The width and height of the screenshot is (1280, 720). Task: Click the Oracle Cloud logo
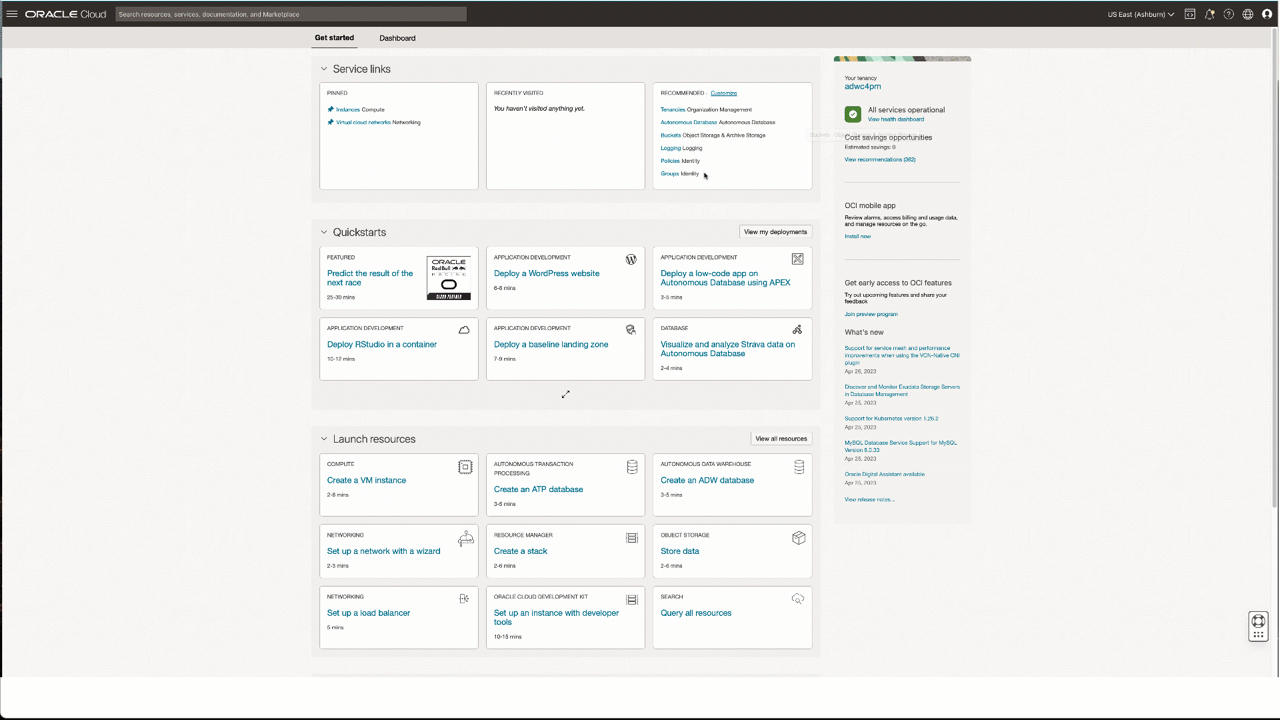point(65,14)
